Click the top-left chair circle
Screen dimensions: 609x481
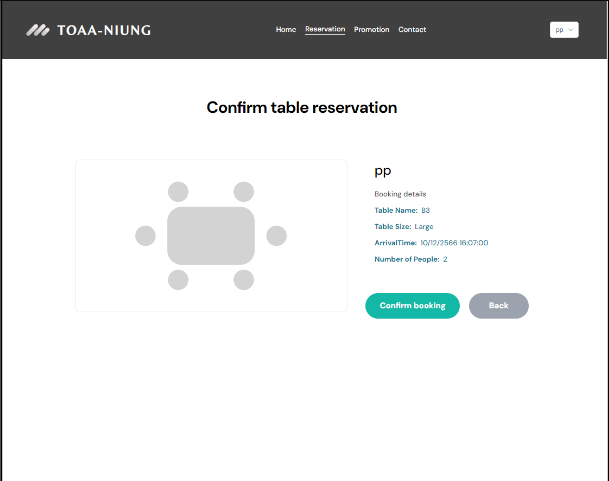point(178,192)
